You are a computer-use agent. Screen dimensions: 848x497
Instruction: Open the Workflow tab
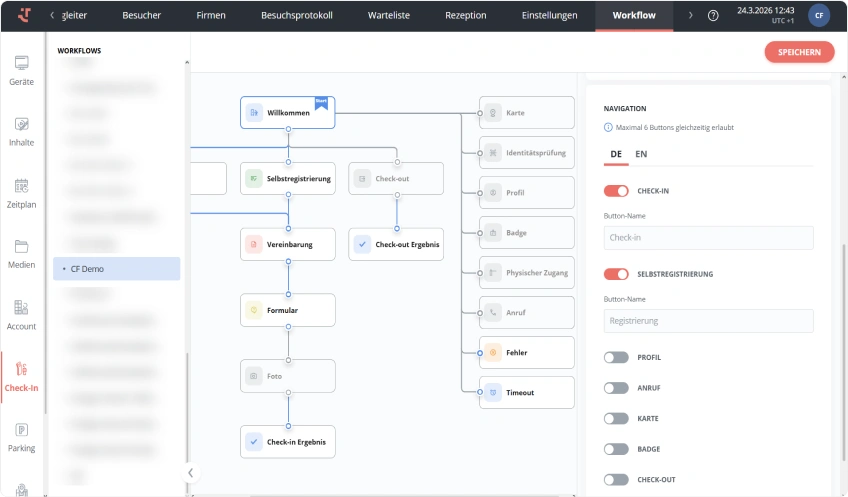634,16
